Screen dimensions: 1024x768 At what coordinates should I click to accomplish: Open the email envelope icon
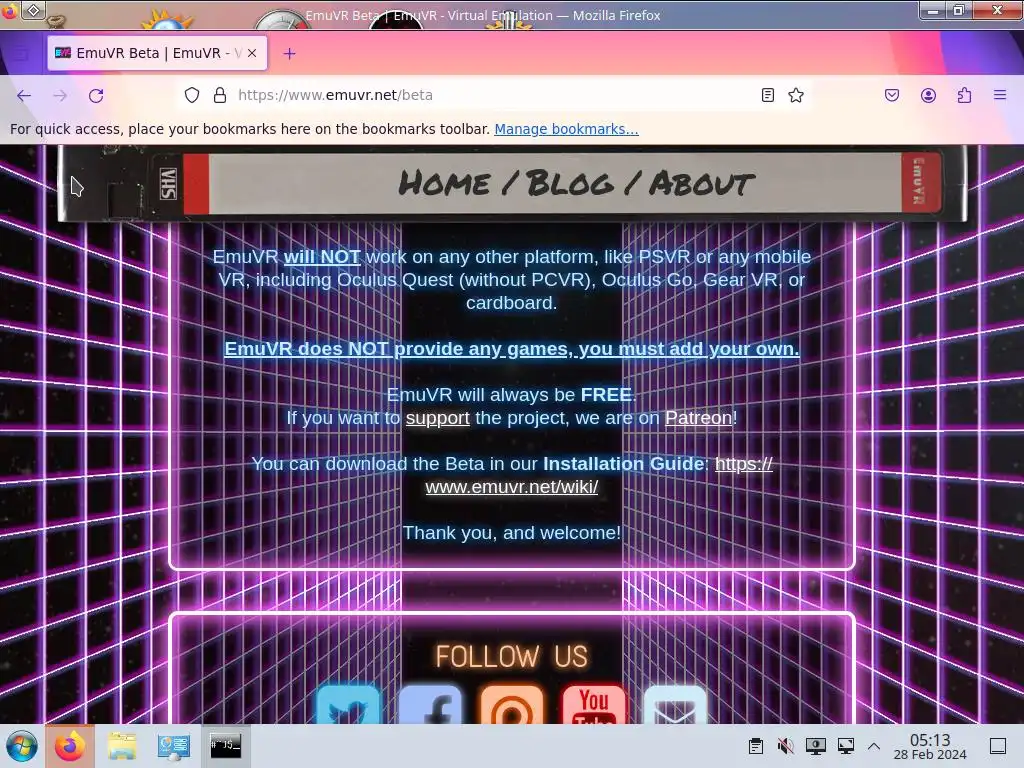point(675,705)
